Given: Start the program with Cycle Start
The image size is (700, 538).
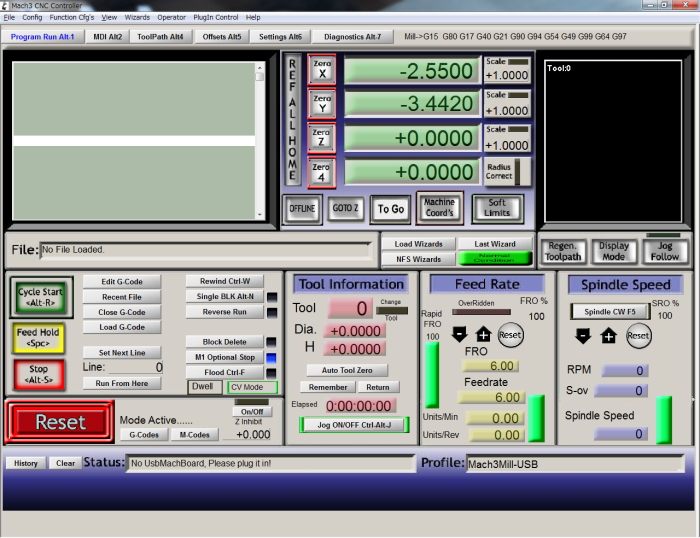Looking at the screenshot, I should tap(40, 297).
